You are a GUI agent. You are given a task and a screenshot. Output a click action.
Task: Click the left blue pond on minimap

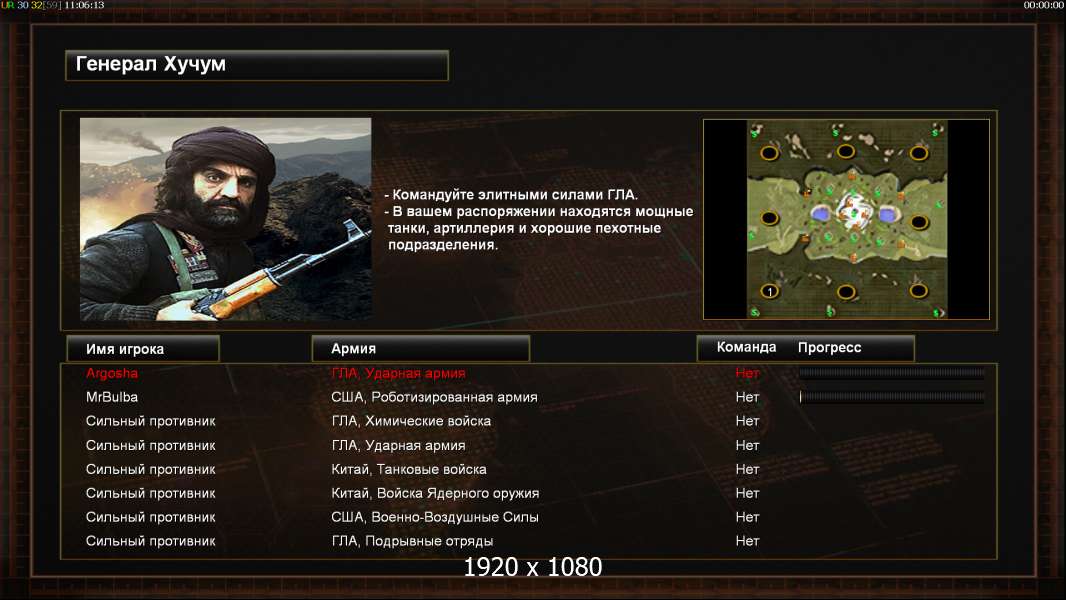click(822, 214)
